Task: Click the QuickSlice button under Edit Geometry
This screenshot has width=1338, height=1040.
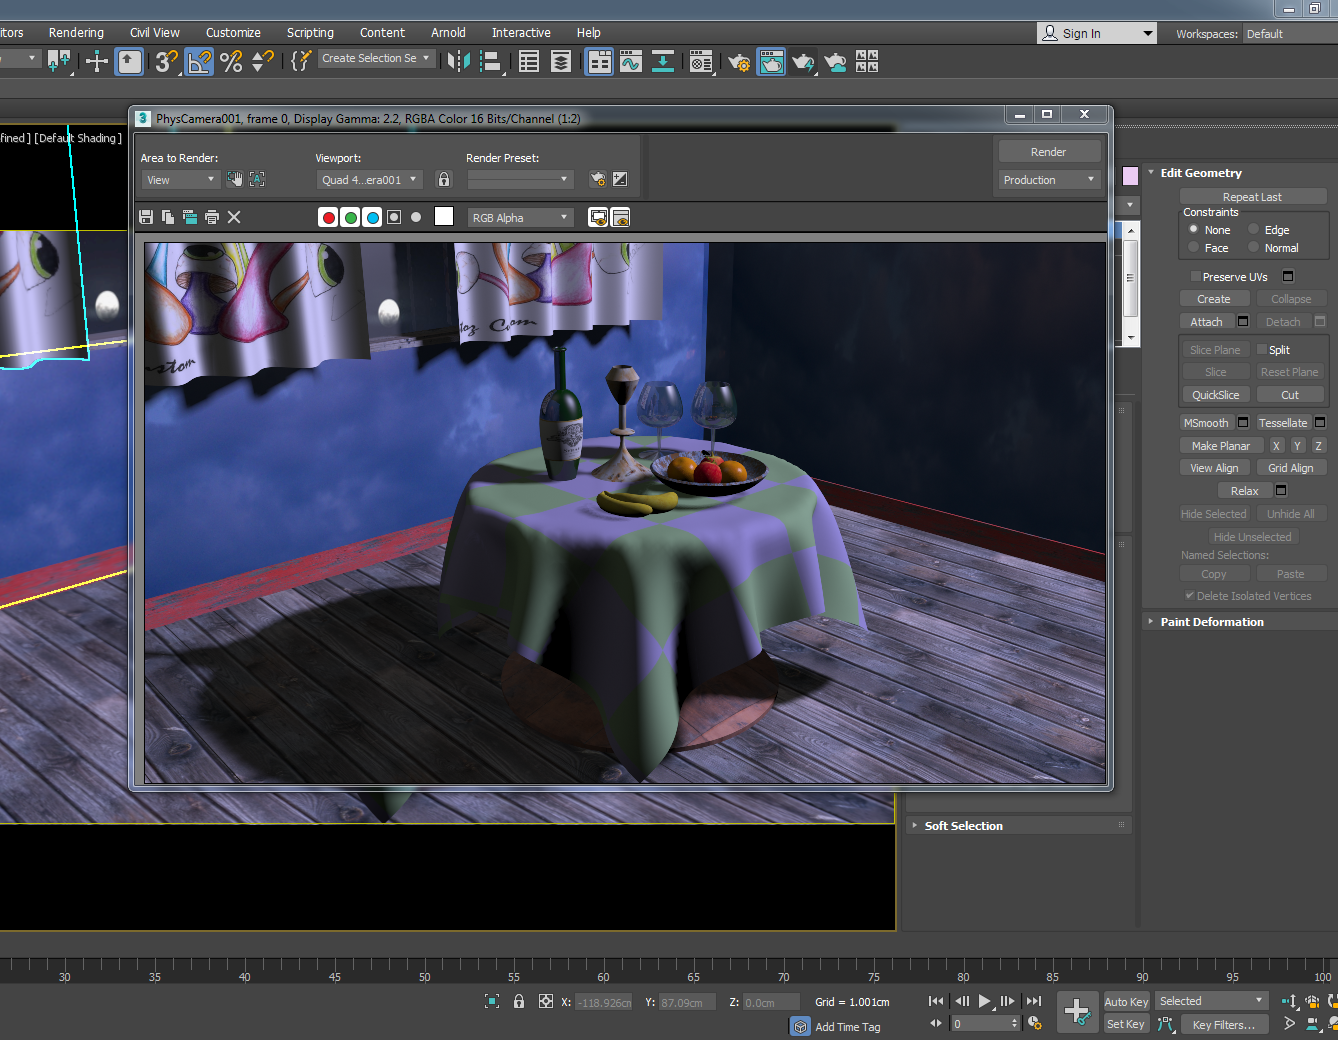Action: [1215, 394]
